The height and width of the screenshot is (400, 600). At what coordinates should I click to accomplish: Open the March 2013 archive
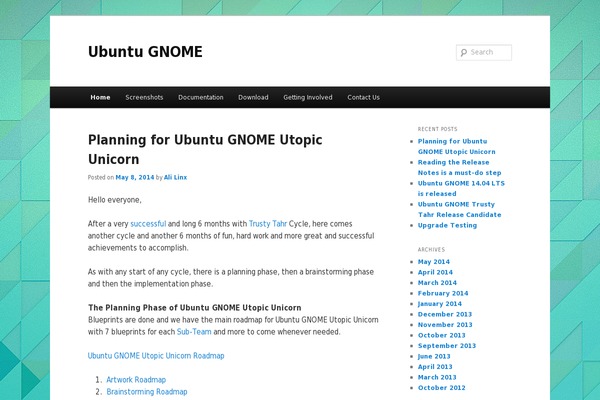click(437, 377)
